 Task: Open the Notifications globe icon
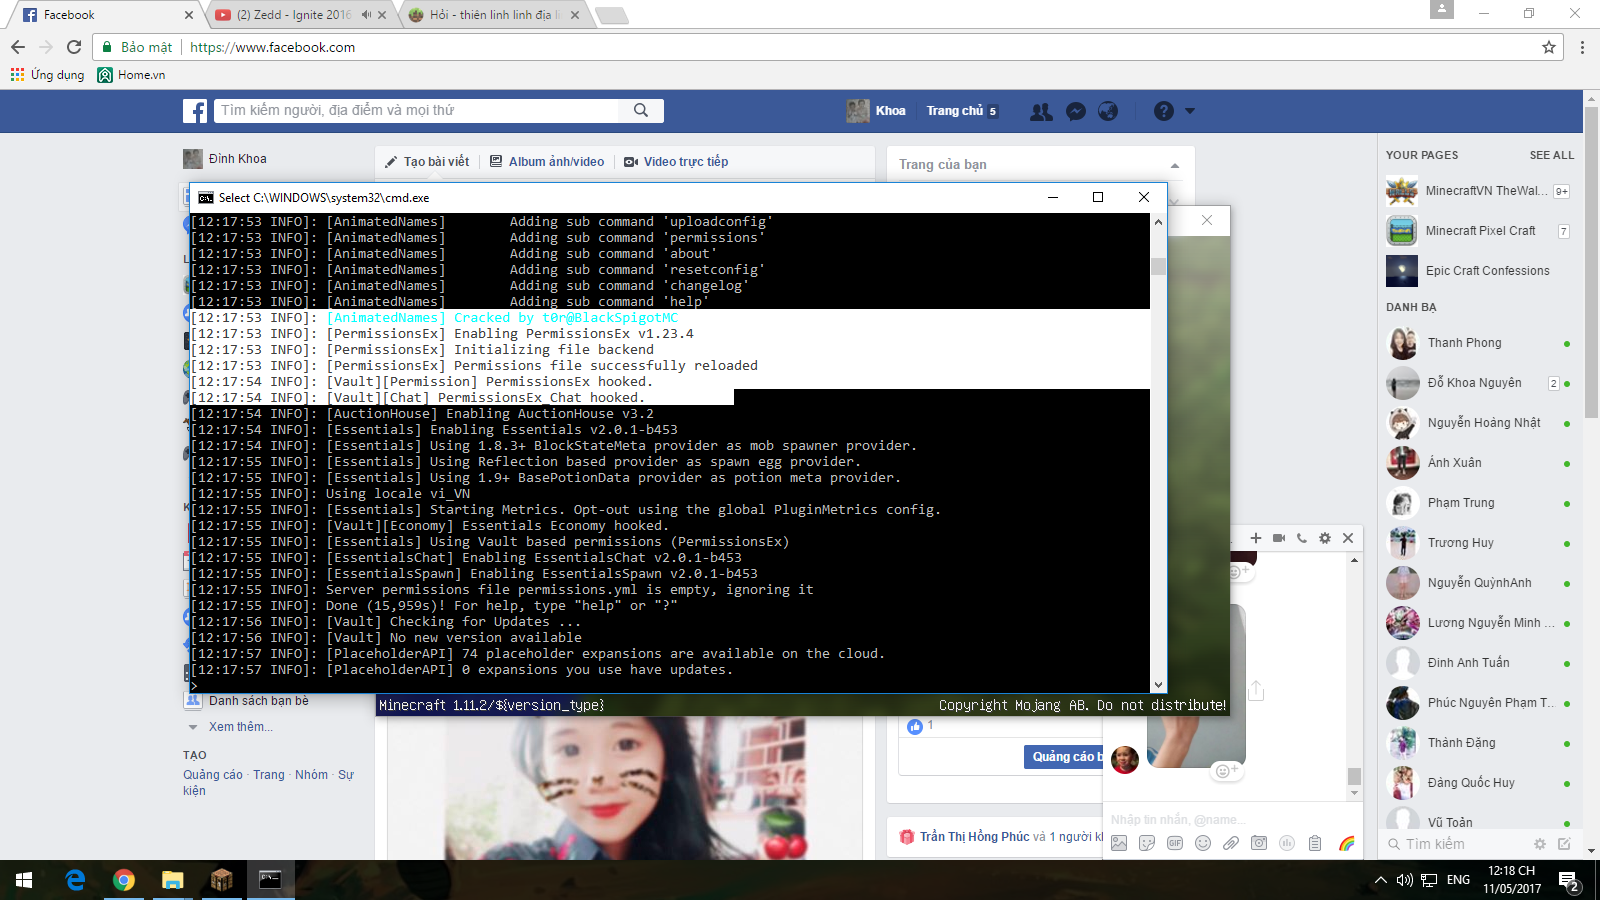[1108, 111]
